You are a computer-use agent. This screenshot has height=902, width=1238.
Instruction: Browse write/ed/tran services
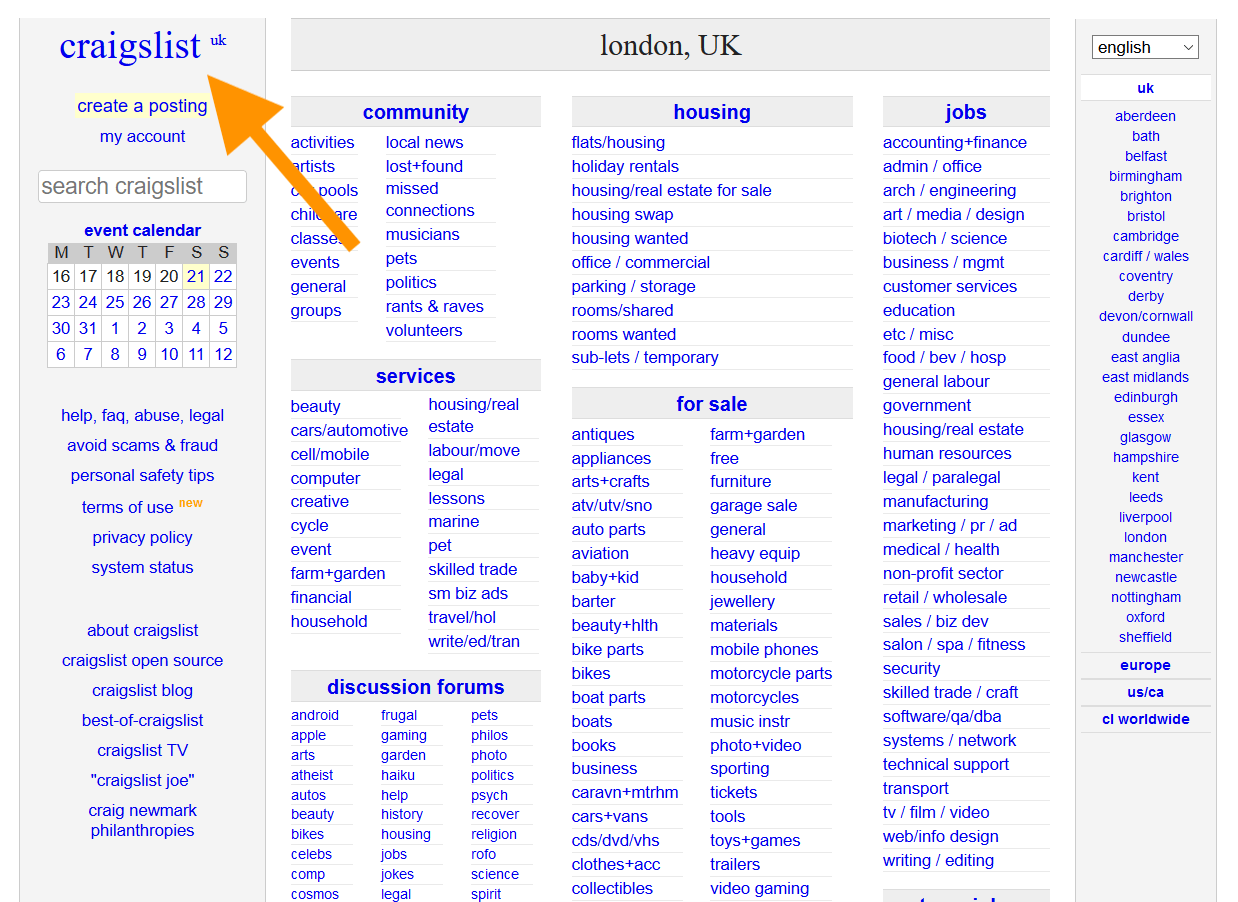pos(474,641)
